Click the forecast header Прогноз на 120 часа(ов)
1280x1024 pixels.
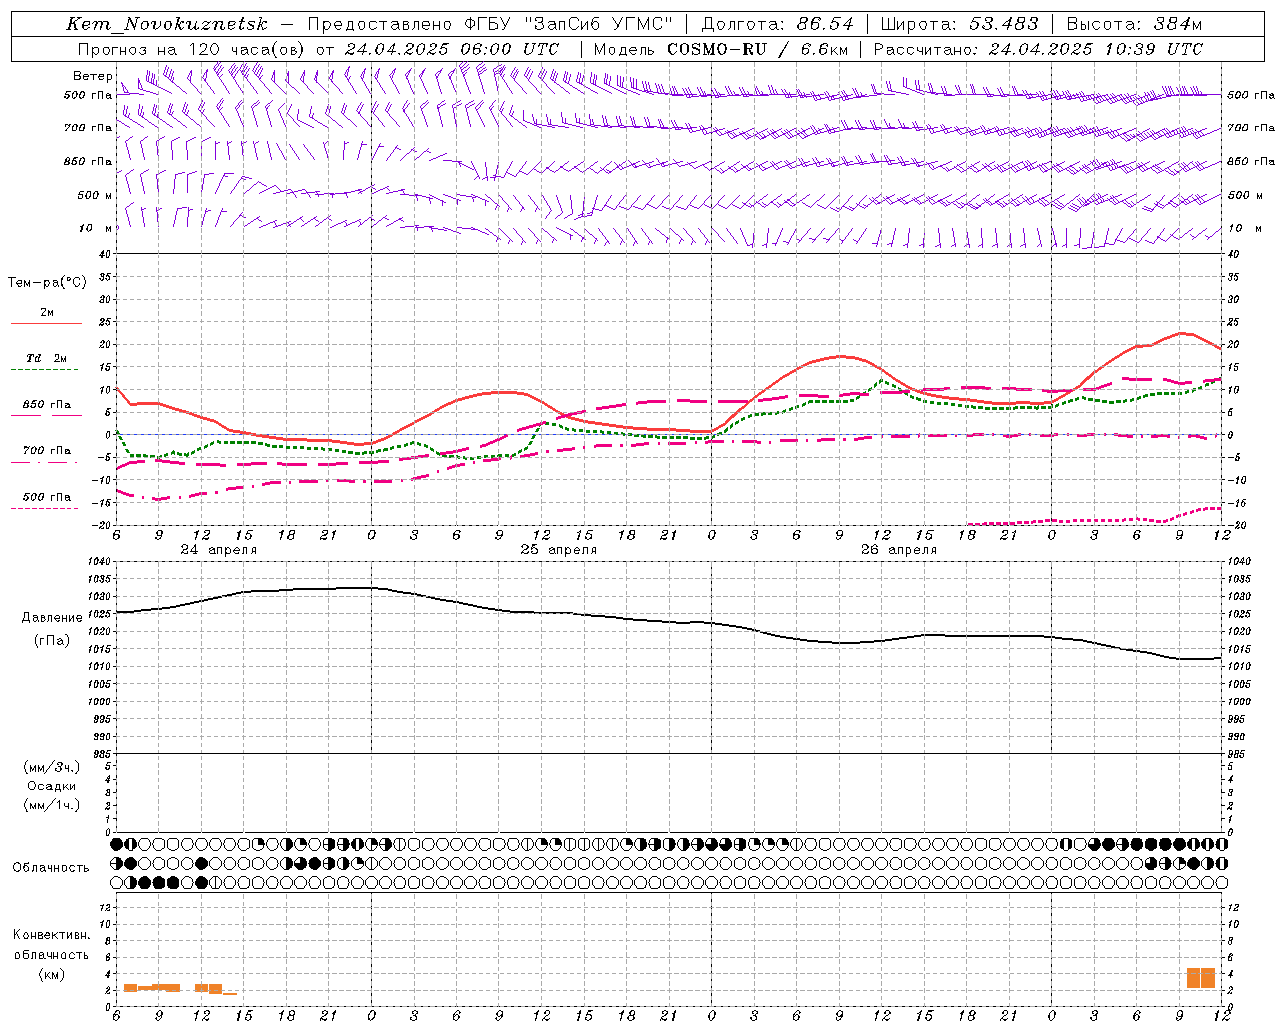point(192,49)
